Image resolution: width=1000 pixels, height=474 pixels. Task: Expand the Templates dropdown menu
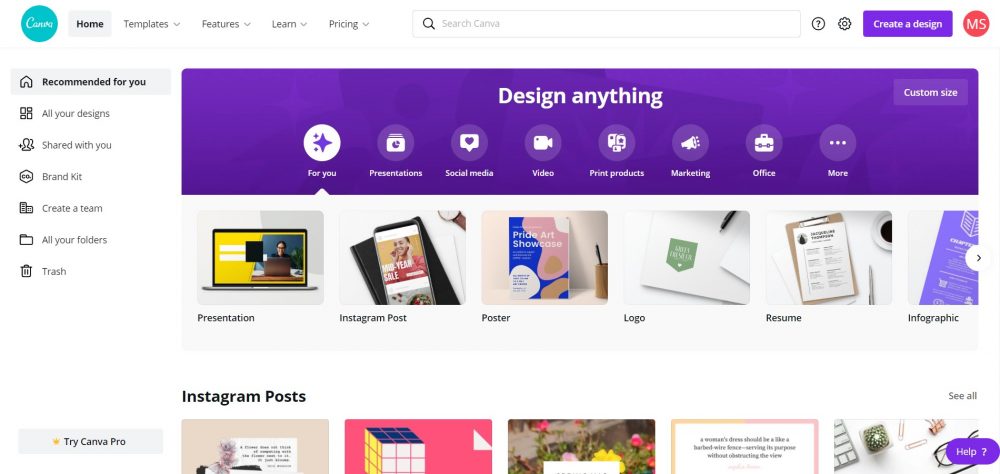click(152, 24)
